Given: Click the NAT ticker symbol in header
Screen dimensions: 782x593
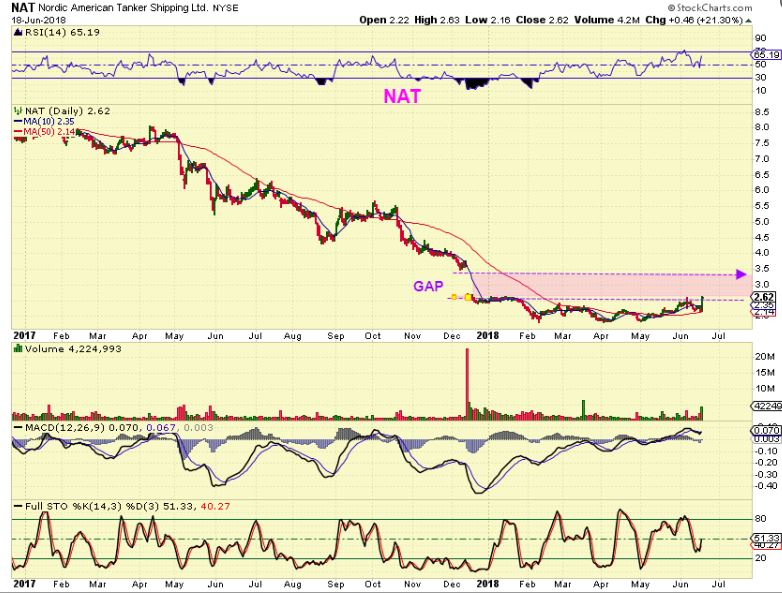Looking at the screenshot, I should pos(23,7).
